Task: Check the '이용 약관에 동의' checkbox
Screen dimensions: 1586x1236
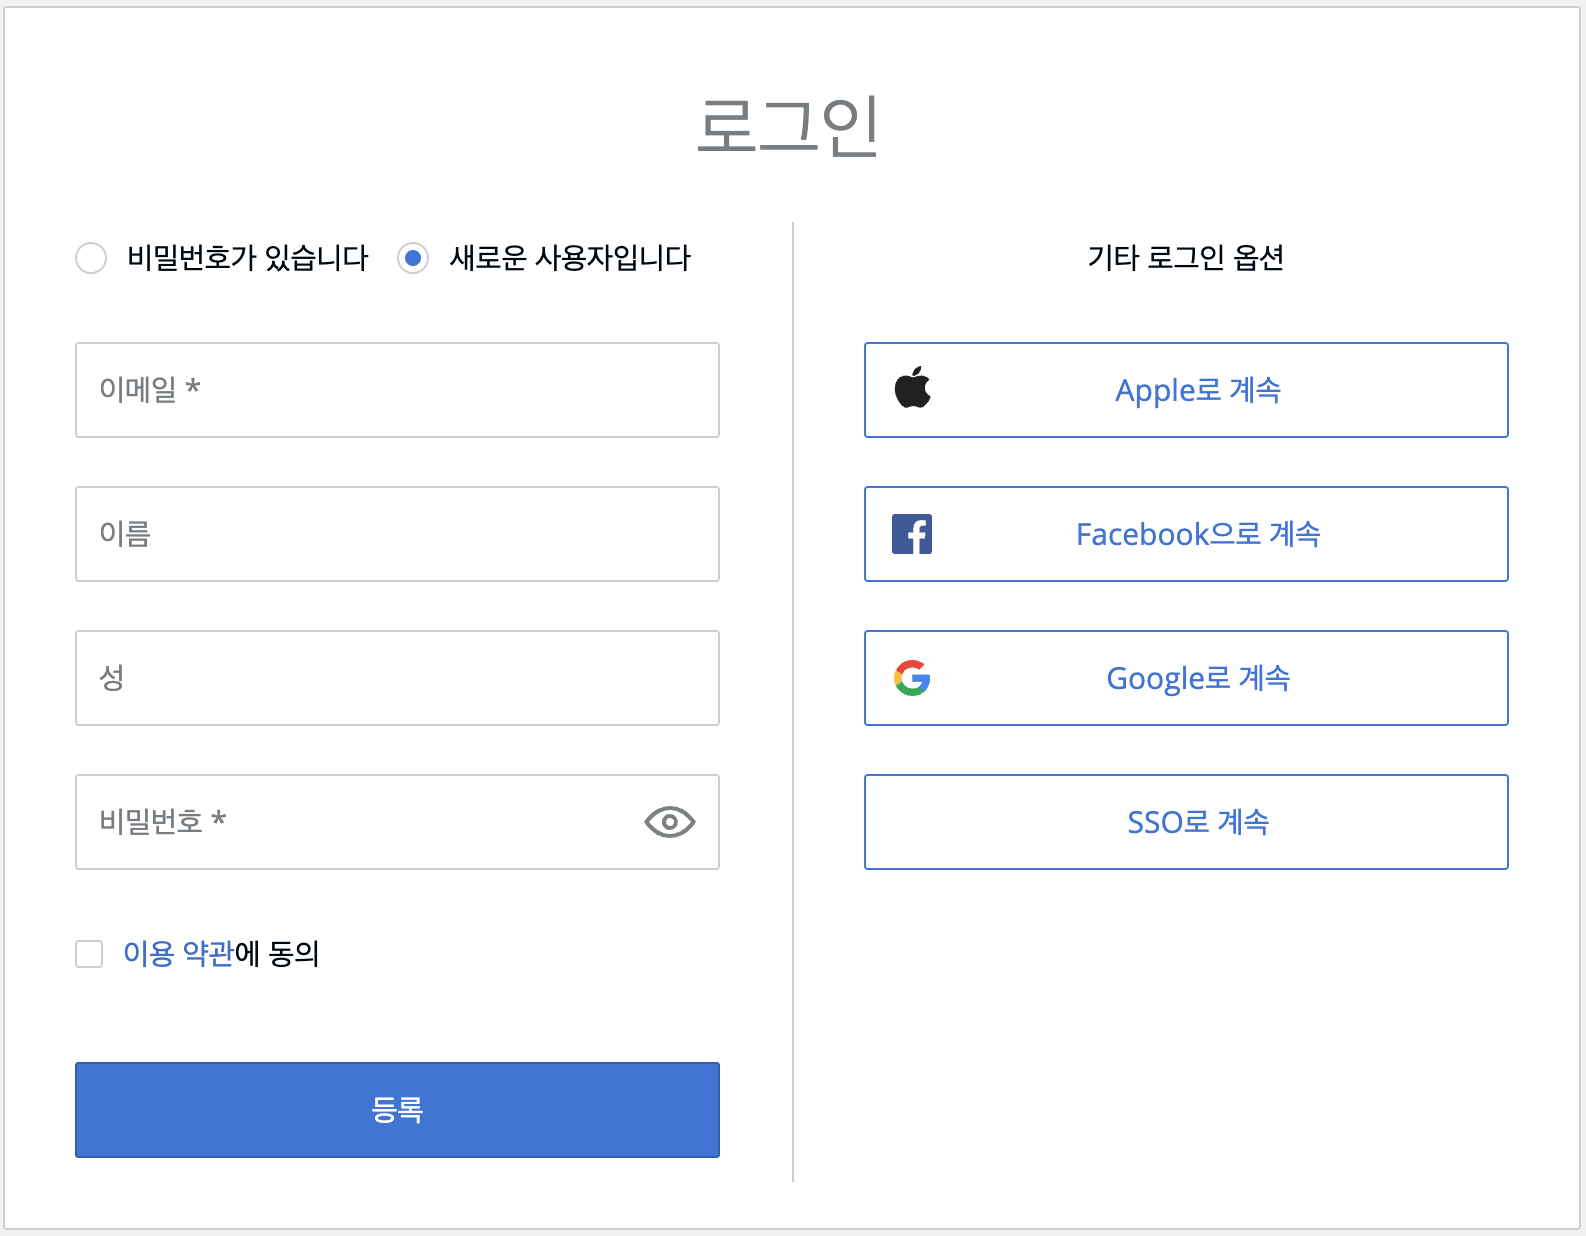Action: click(x=89, y=954)
